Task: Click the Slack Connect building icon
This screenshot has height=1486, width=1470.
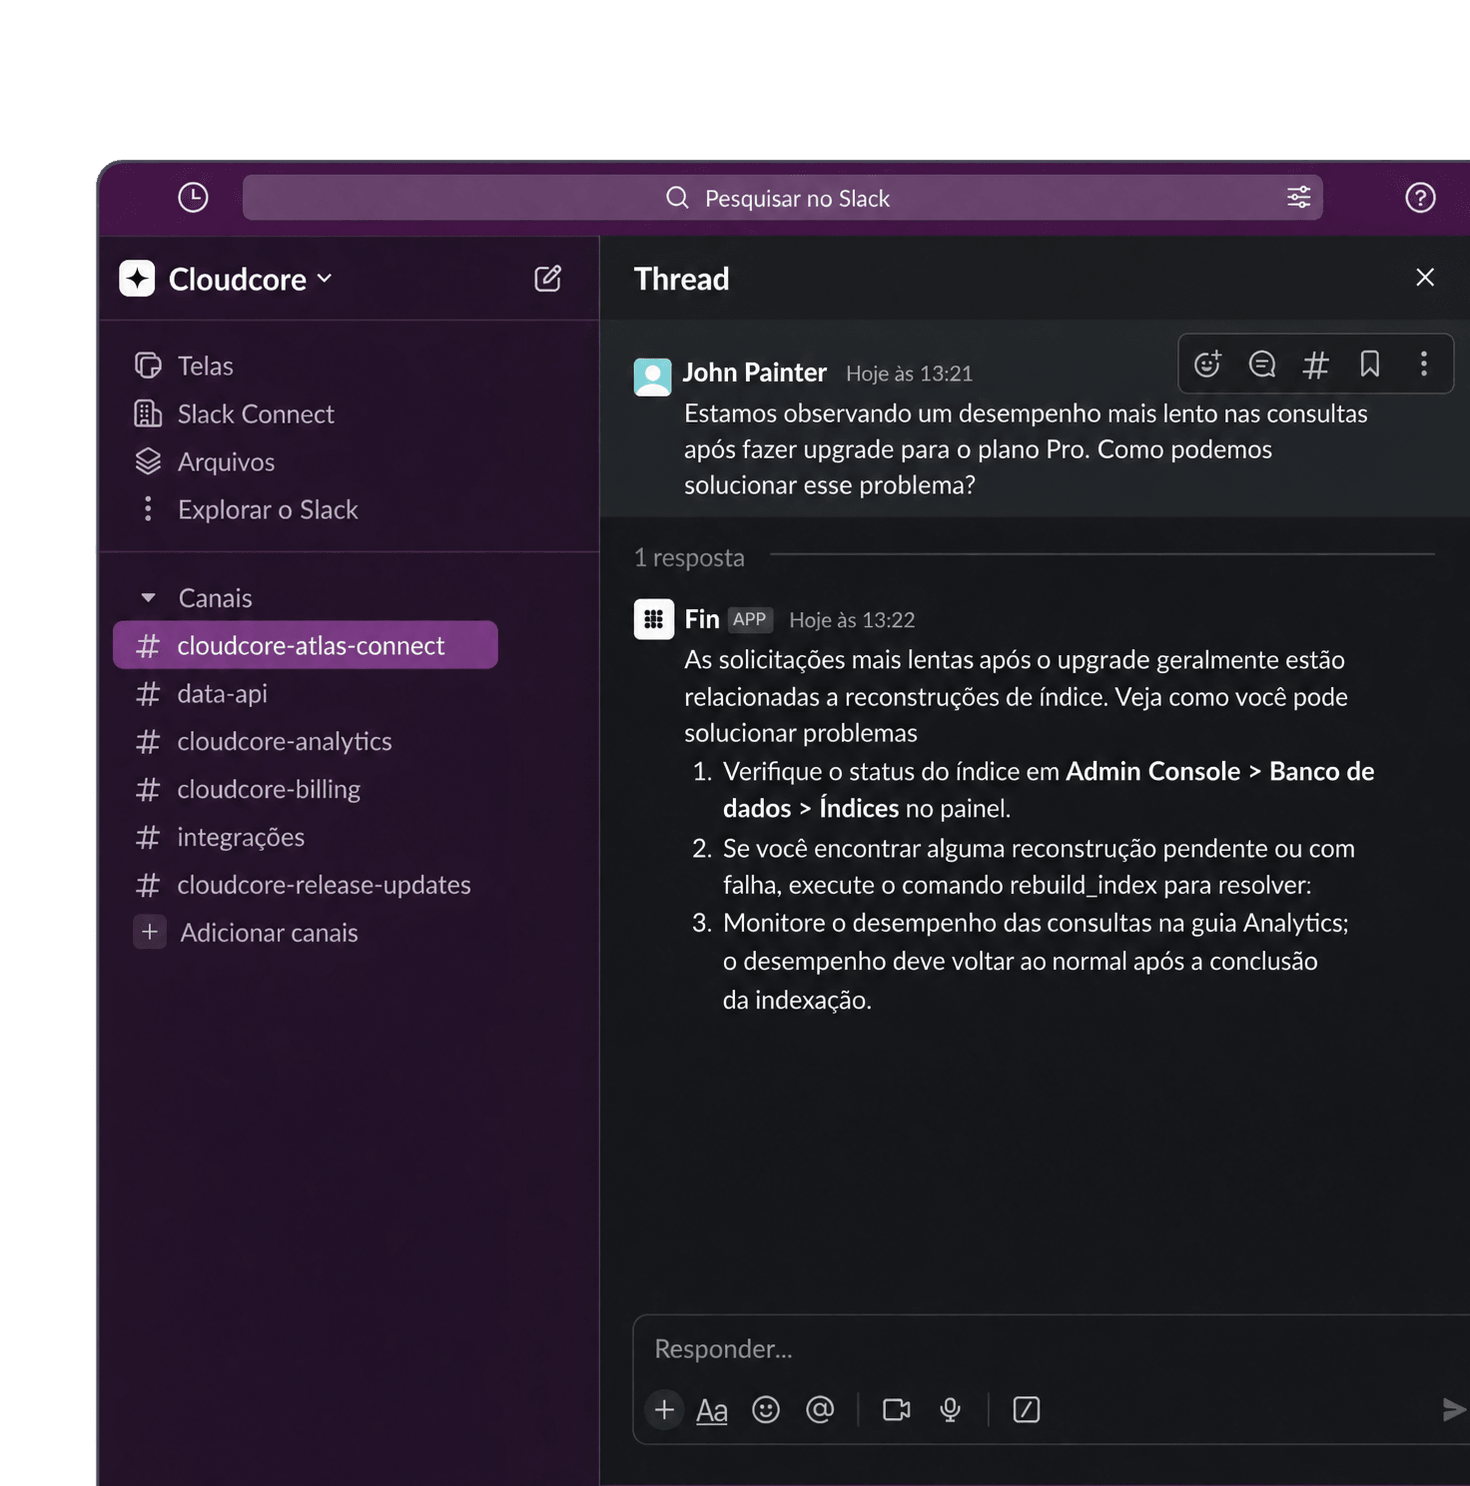Action: point(148,413)
